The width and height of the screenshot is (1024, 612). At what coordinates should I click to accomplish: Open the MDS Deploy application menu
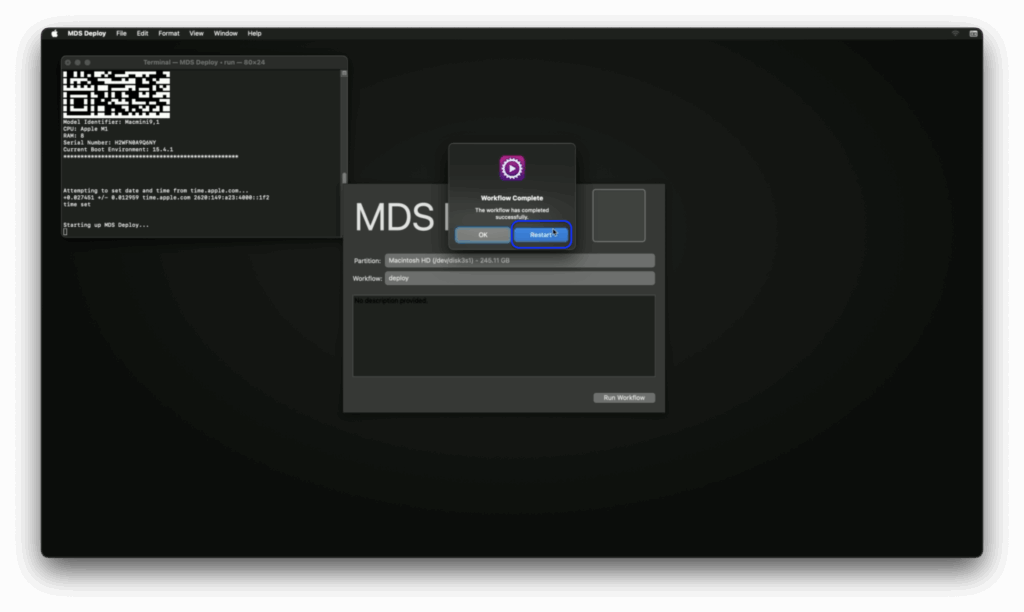86,33
